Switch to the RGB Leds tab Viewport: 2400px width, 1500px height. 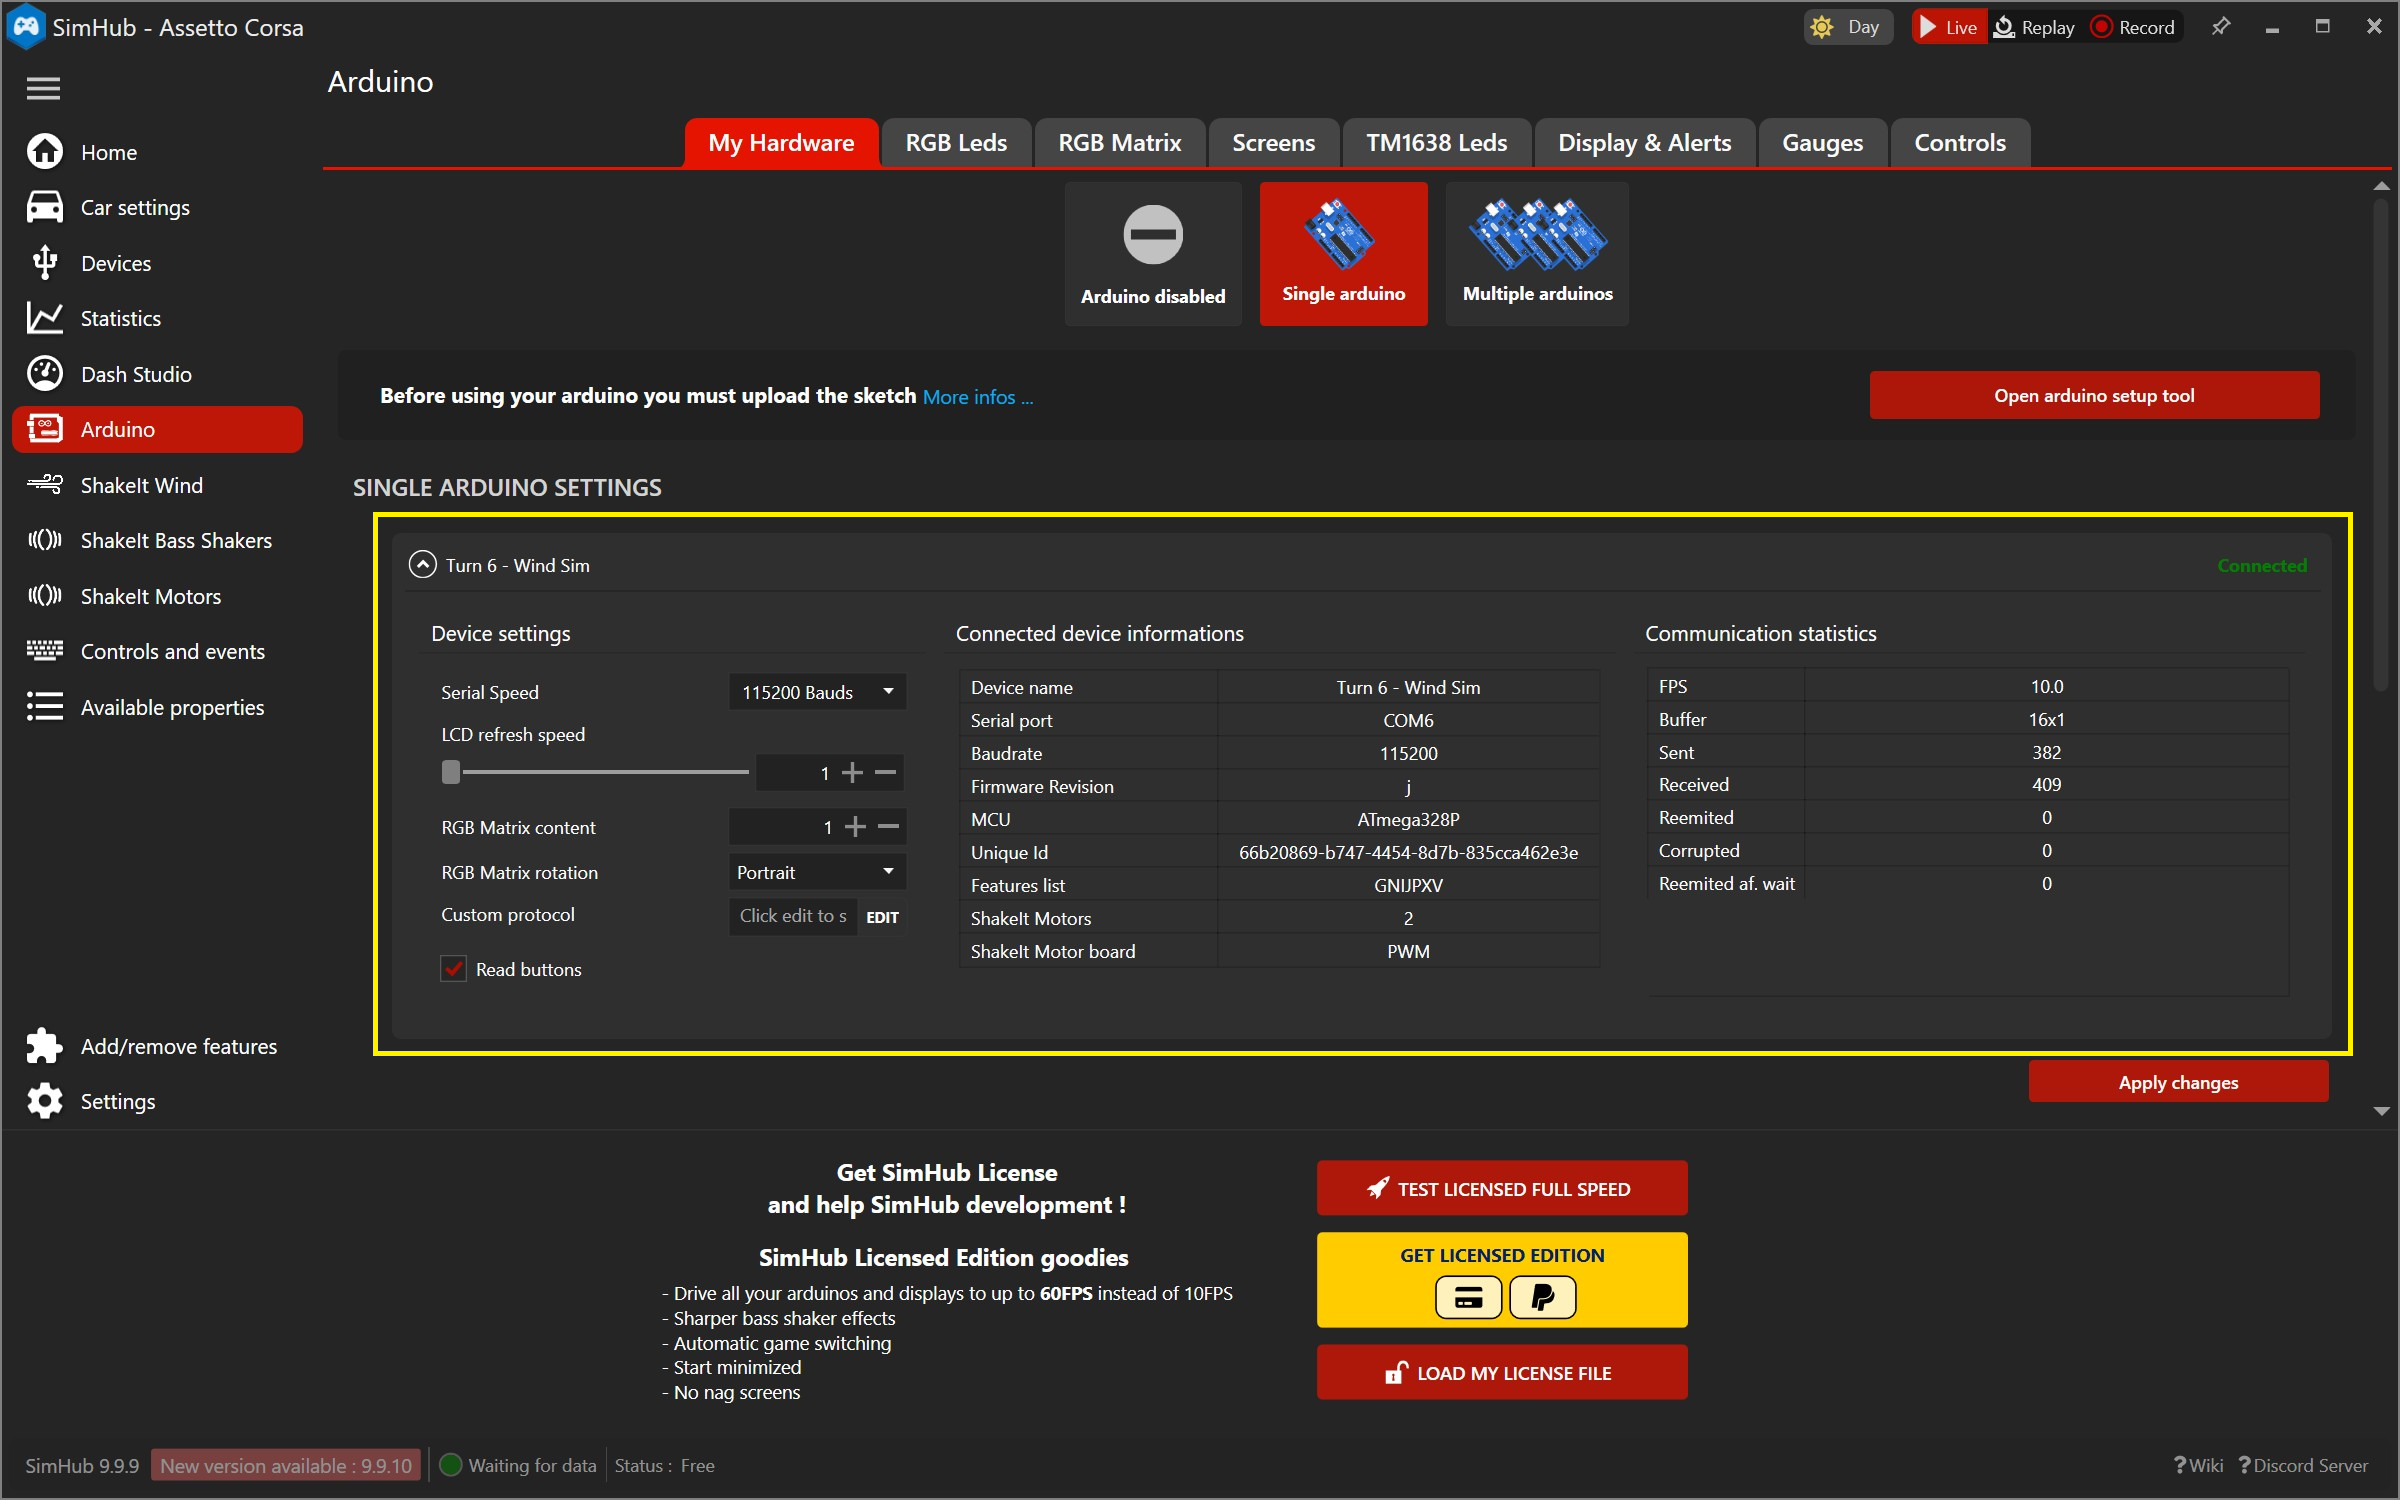pos(955,143)
